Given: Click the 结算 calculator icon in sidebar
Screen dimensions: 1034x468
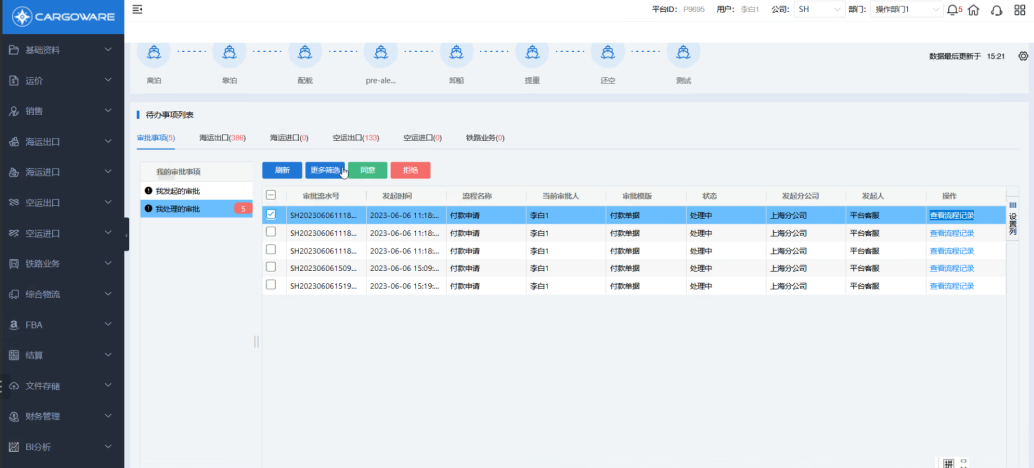Looking at the screenshot, I should (x=13, y=355).
